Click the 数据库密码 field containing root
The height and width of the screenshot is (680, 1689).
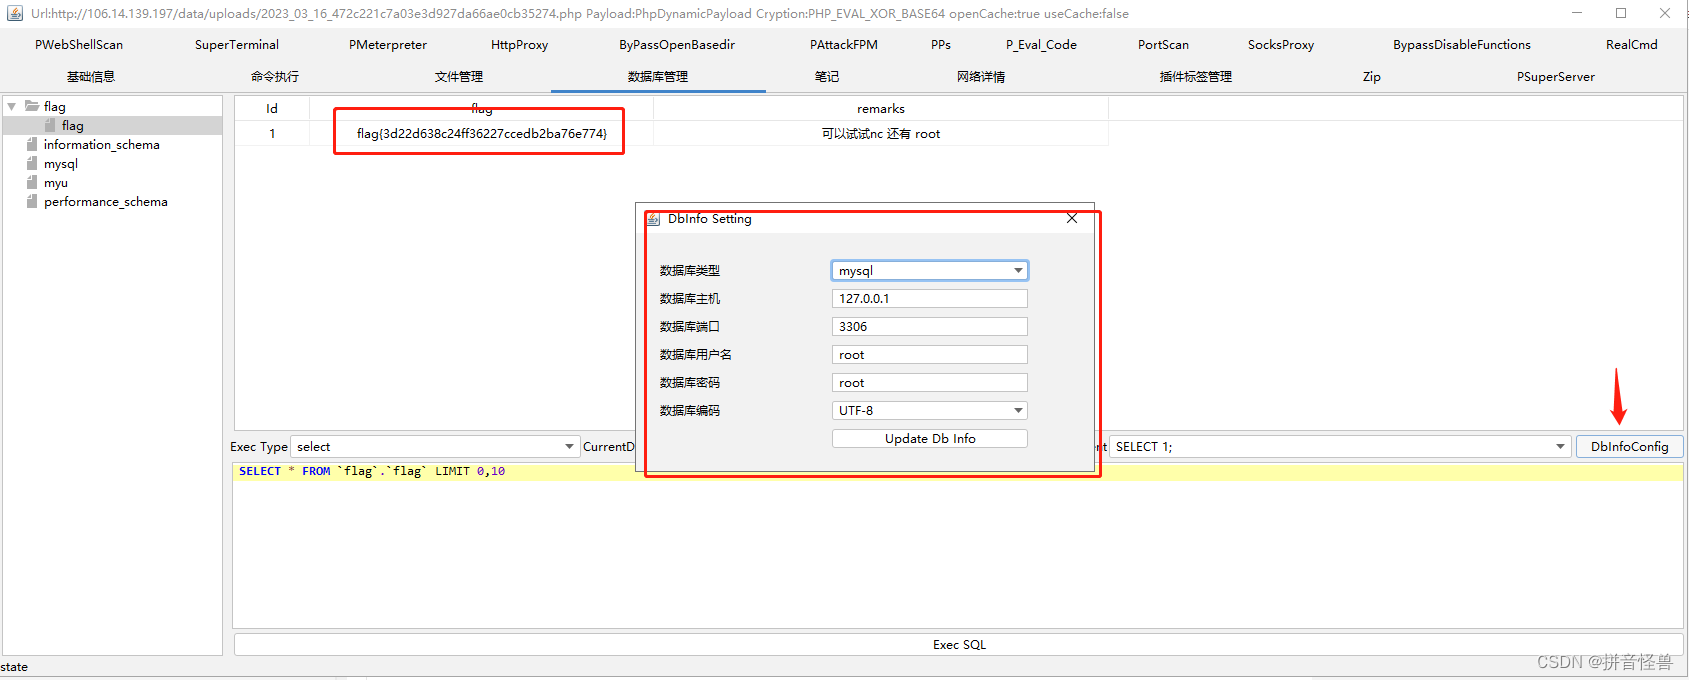[x=930, y=383]
